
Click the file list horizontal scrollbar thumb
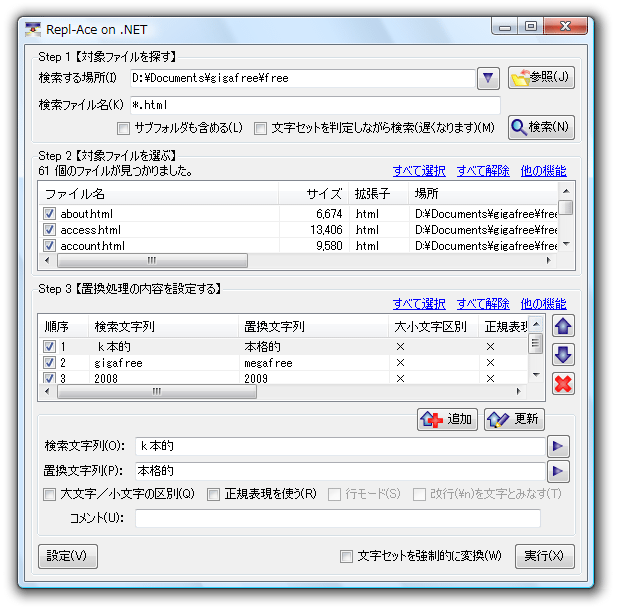[152, 260]
